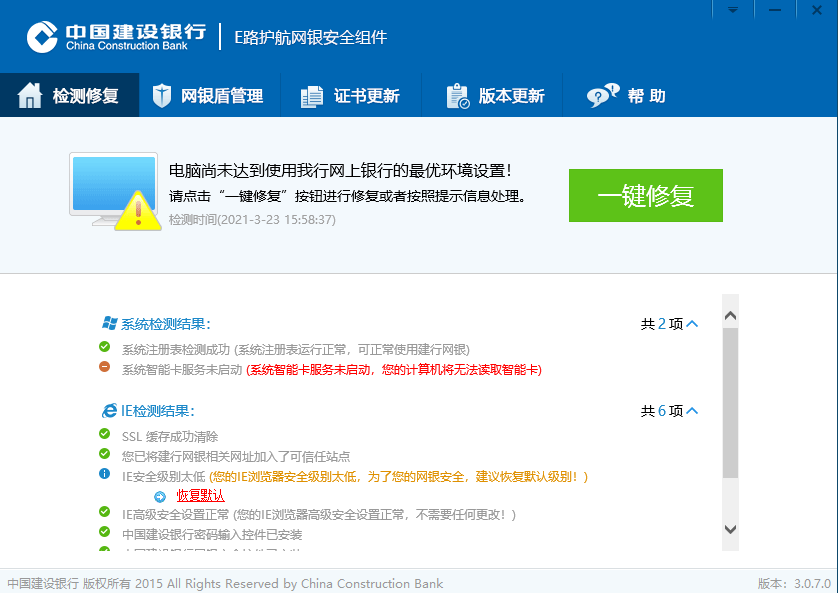Click the orange IE security level warning text

pos(398,477)
